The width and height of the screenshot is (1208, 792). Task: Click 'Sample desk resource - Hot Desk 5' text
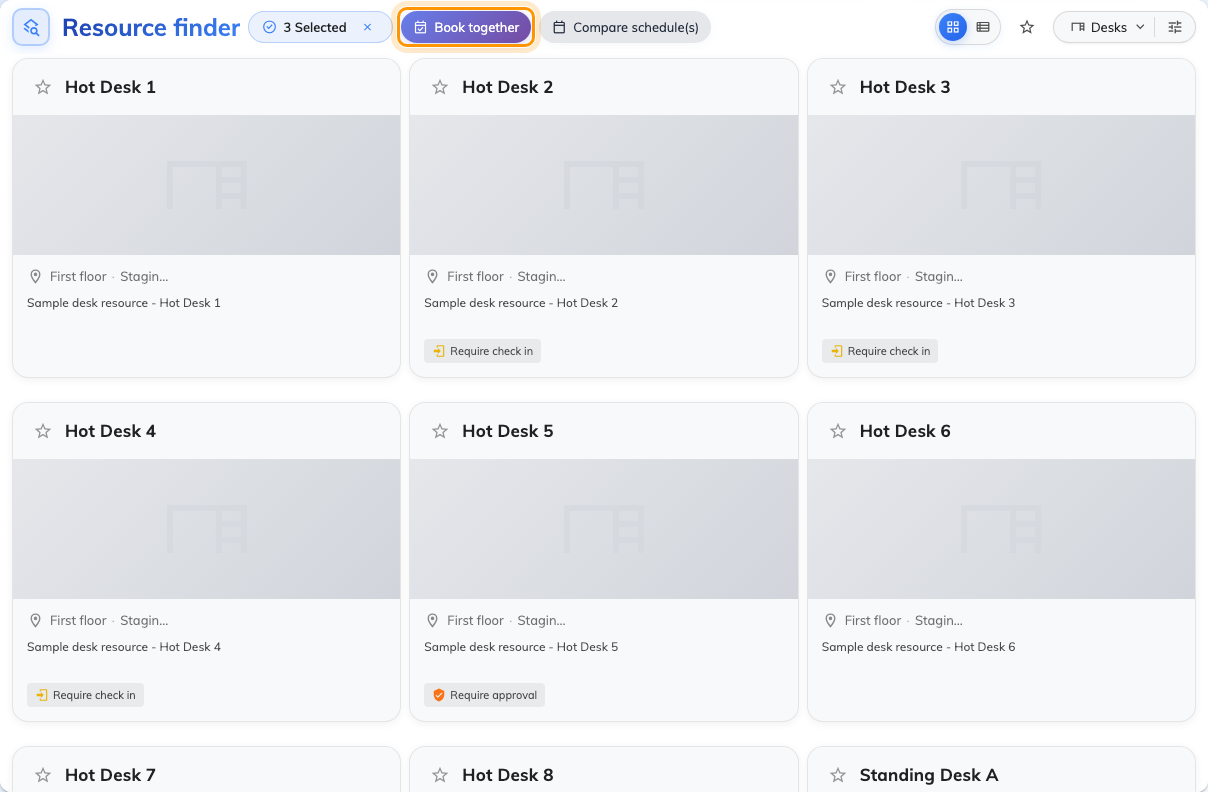(x=521, y=647)
